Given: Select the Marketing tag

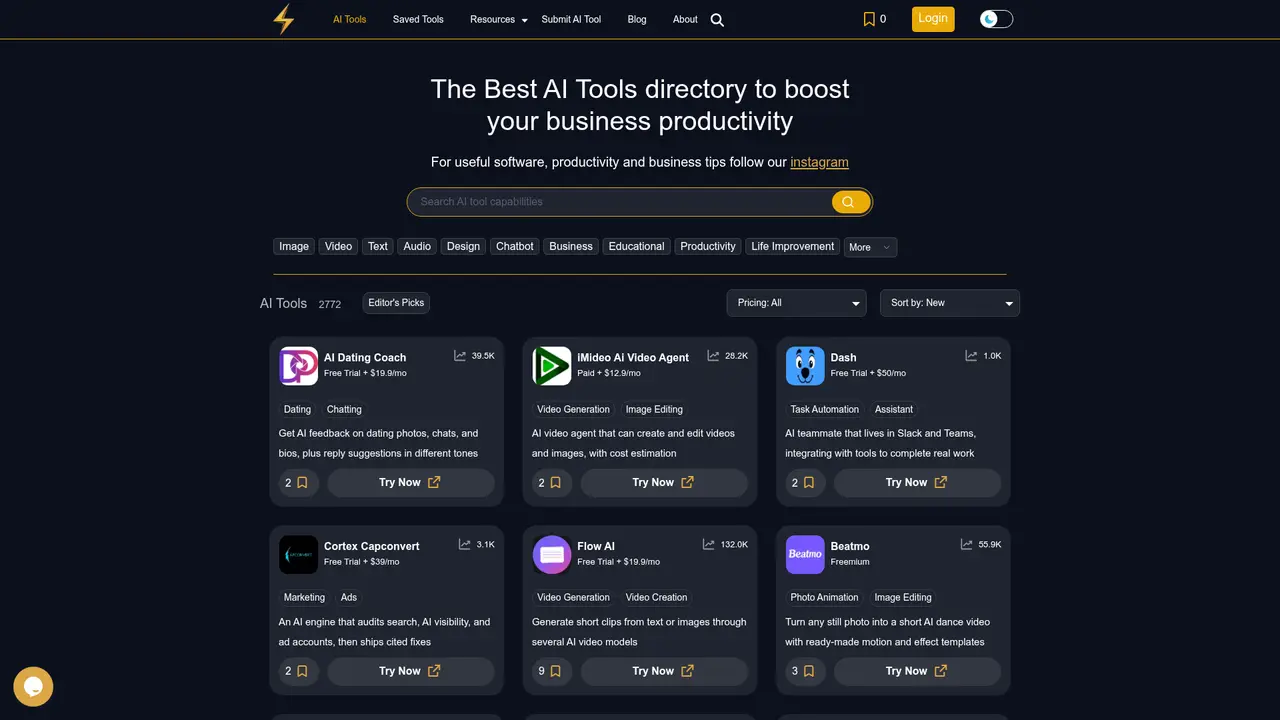Looking at the screenshot, I should 304,597.
